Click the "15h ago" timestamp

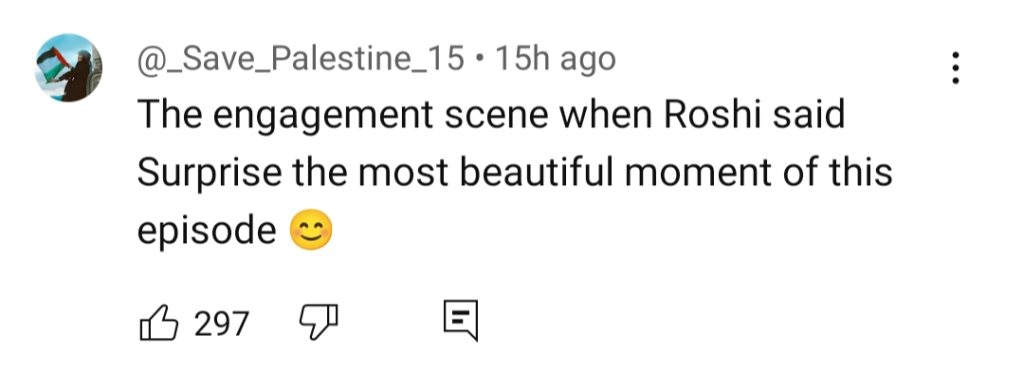555,59
